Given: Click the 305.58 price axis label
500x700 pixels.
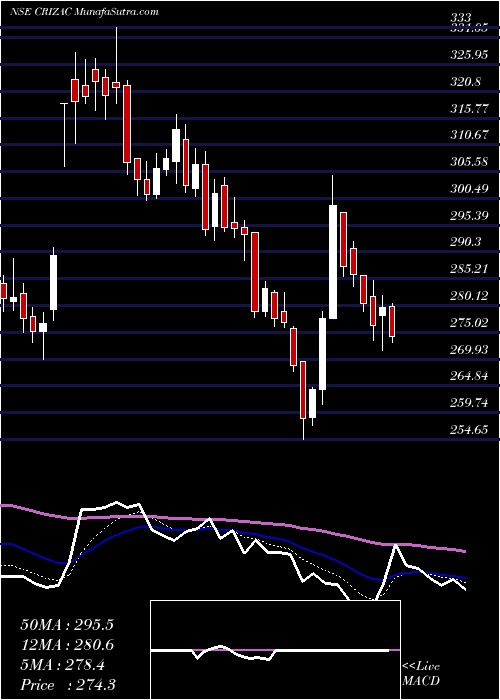Looking at the screenshot, I should pyautogui.click(x=469, y=162).
